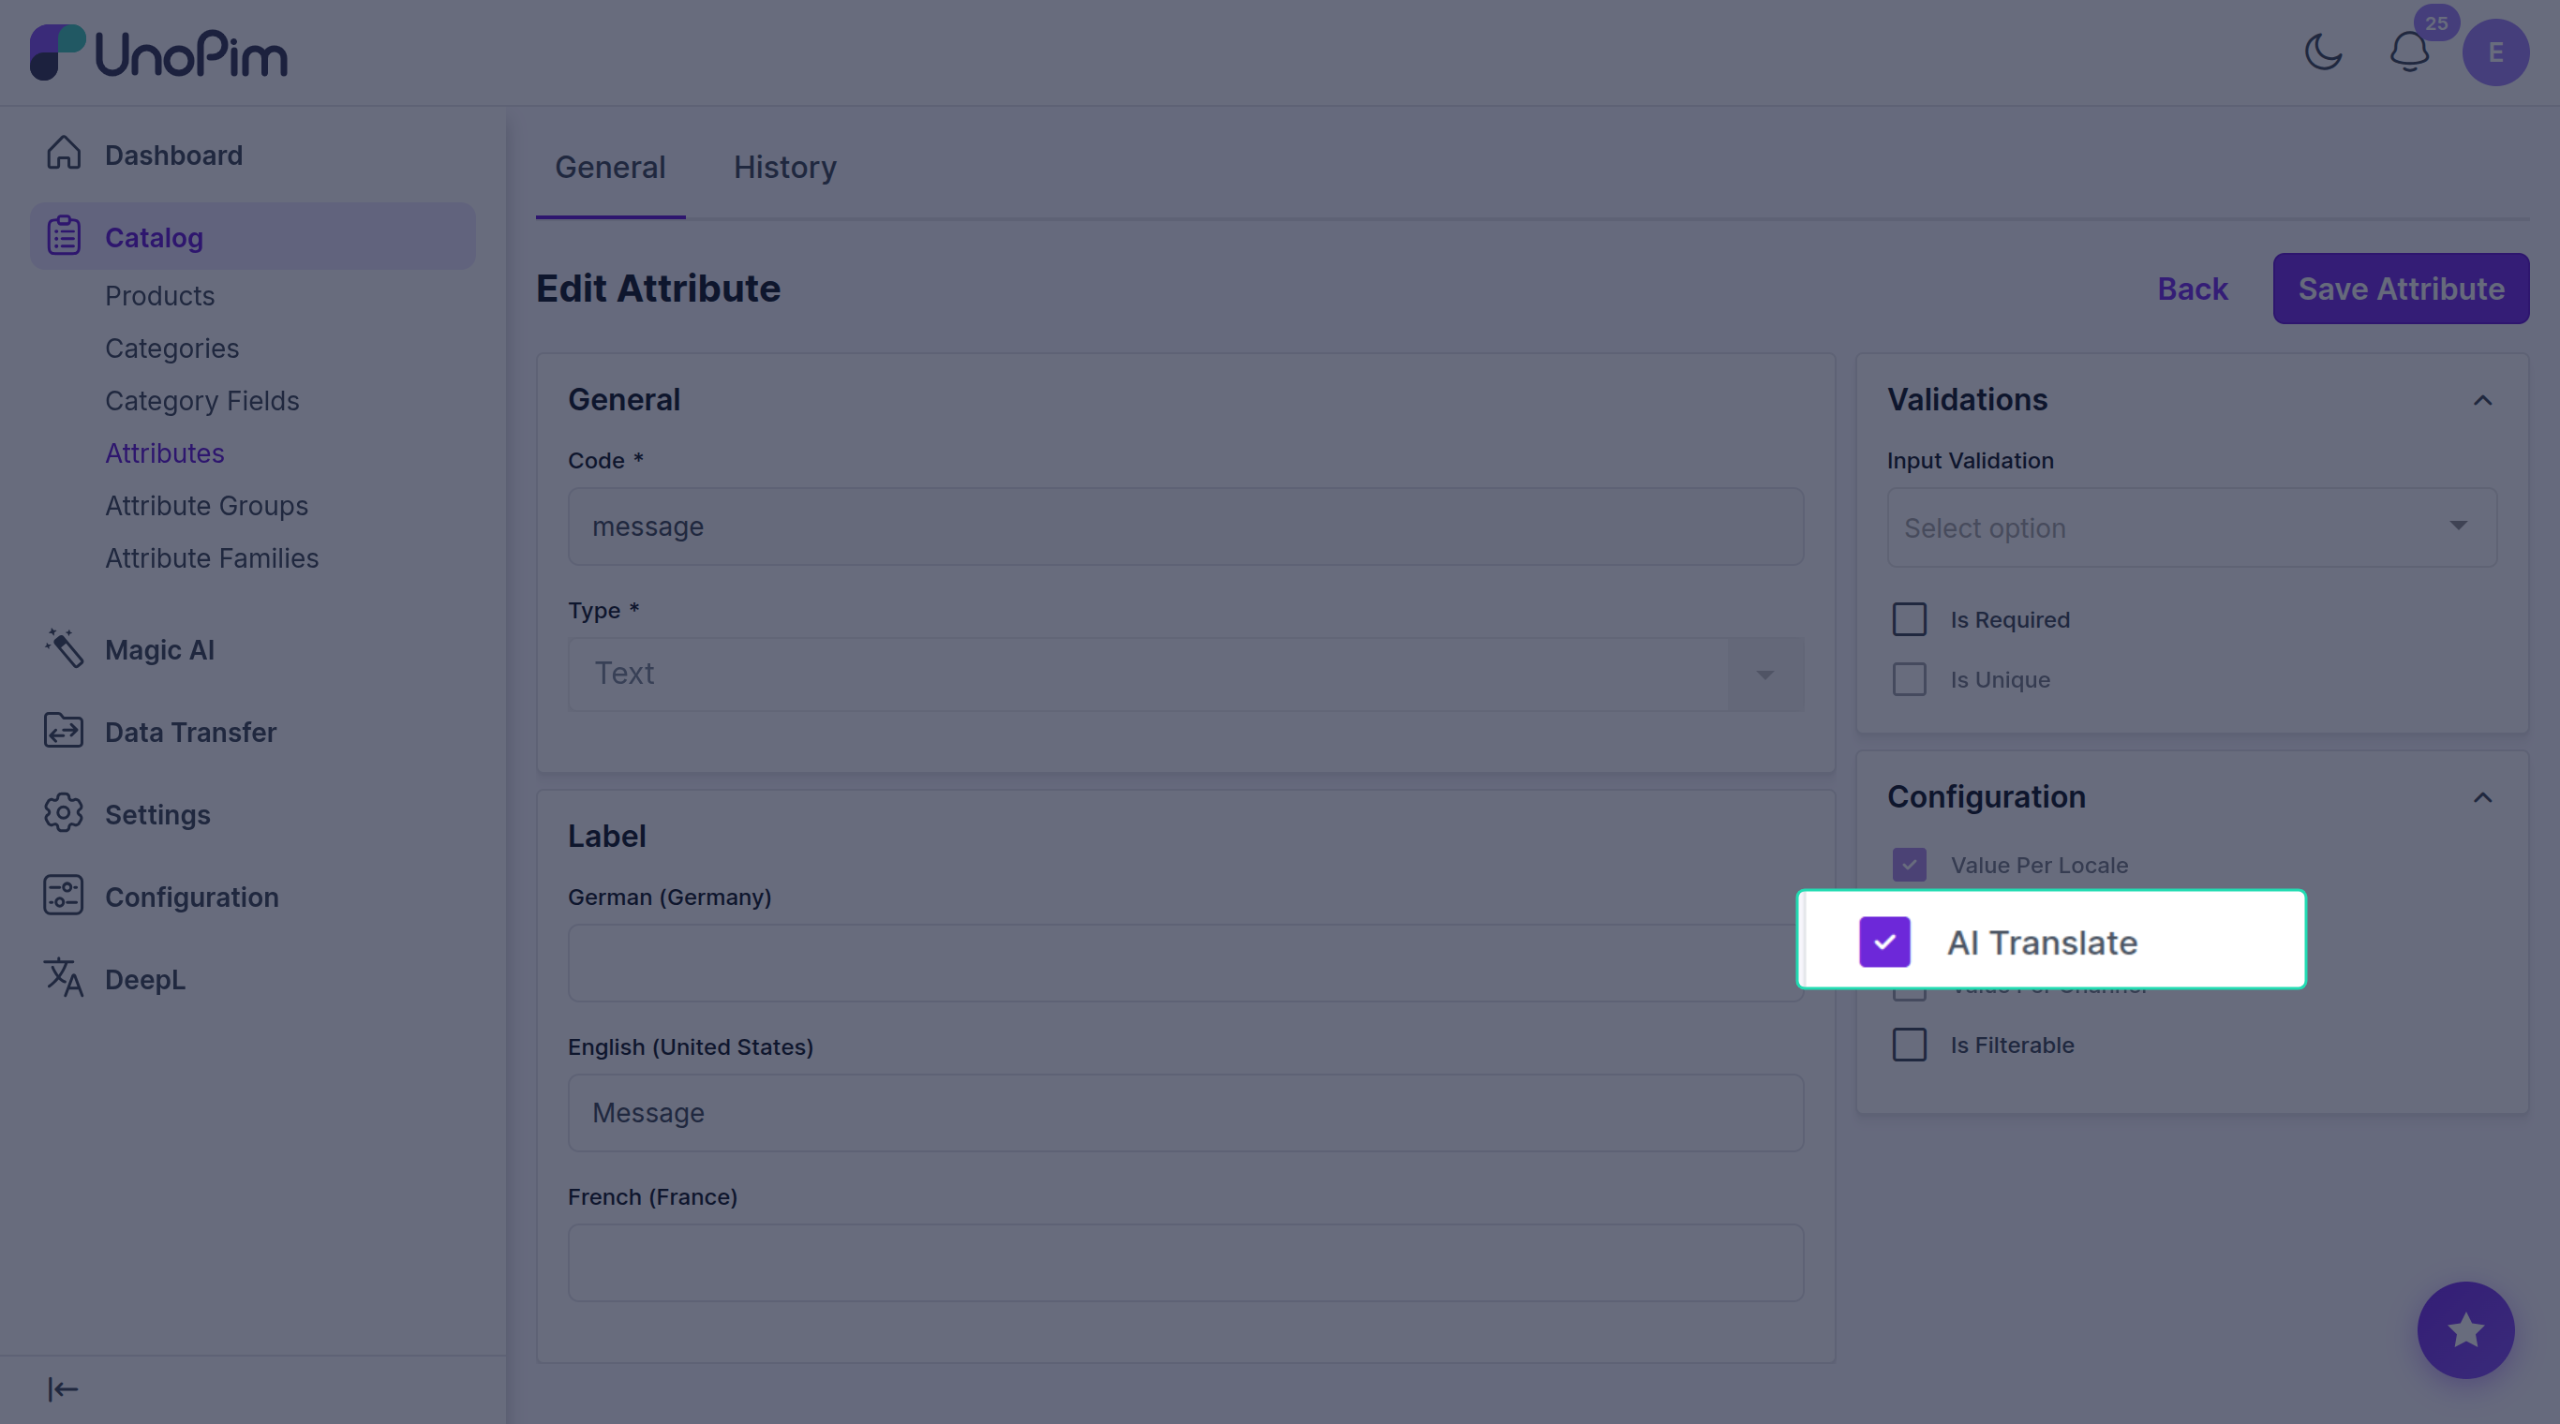The width and height of the screenshot is (2560, 1424).
Task: Open Data Transfer menu item
Action: (252, 732)
